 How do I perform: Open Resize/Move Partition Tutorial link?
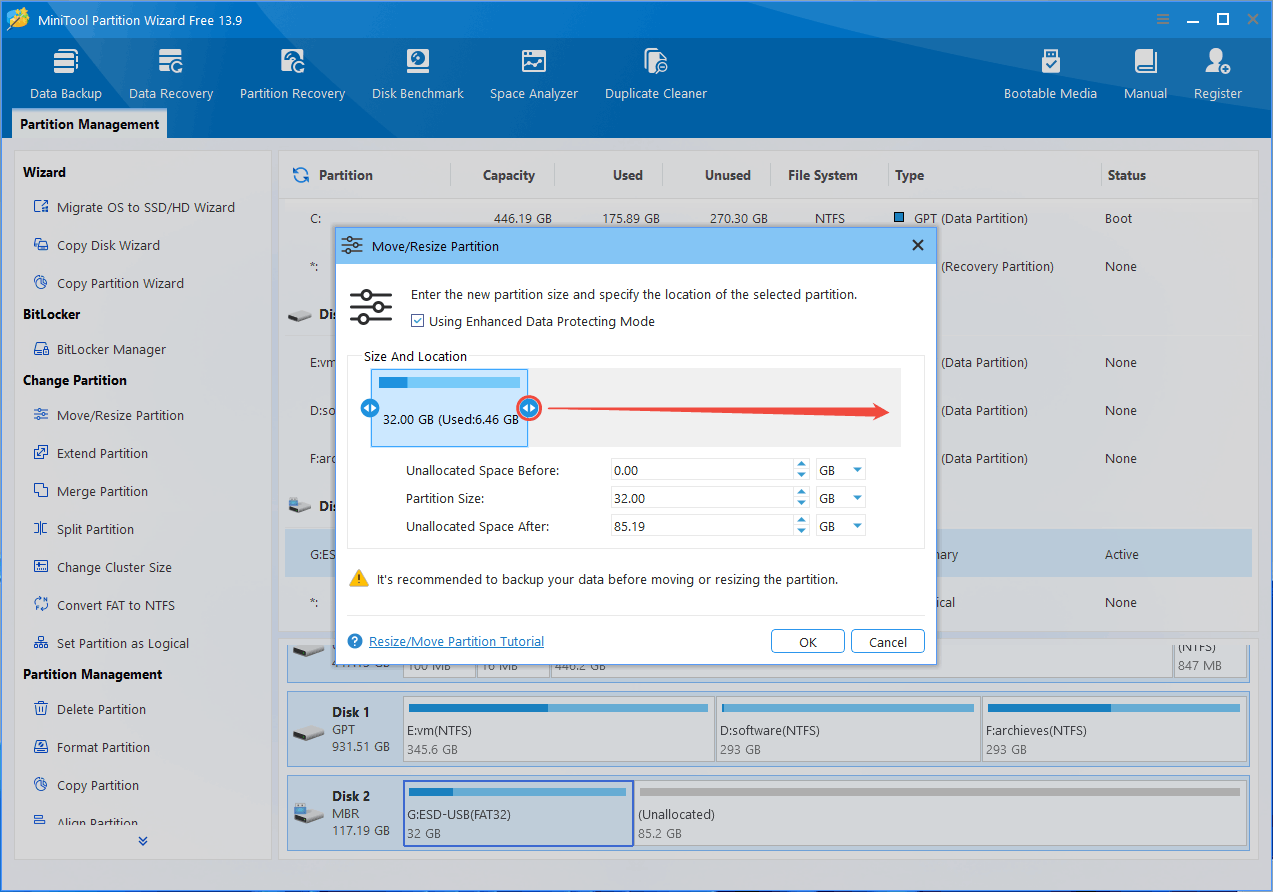point(456,641)
